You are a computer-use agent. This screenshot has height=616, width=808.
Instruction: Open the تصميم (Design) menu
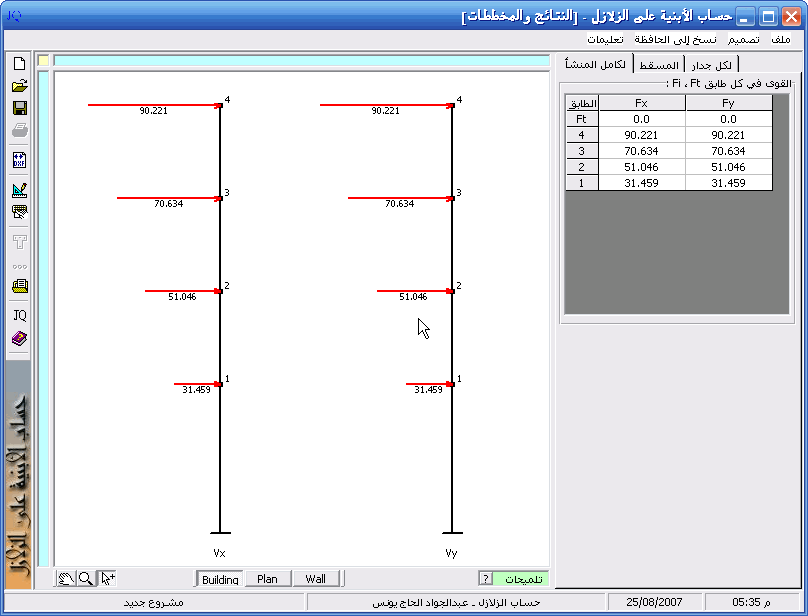(x=743, y=39)
